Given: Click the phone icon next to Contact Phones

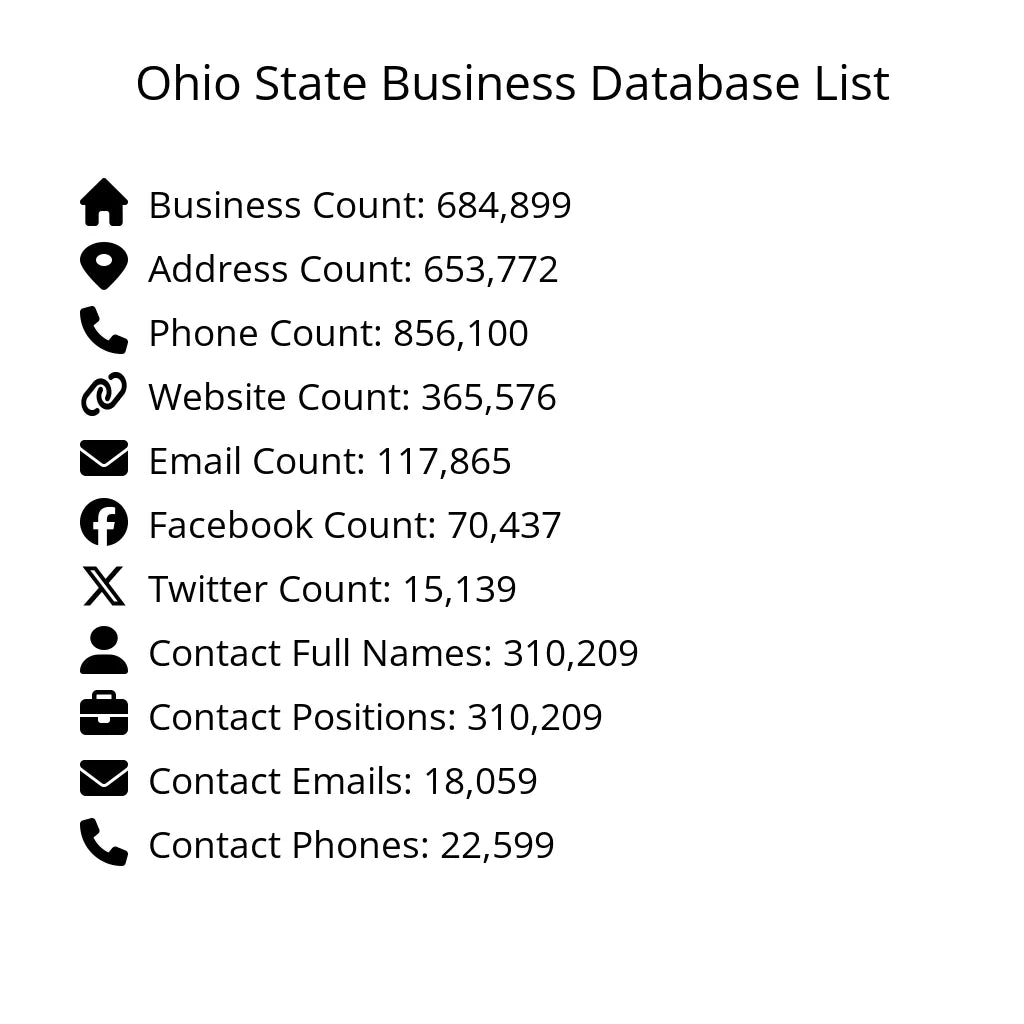Looking at the screenshot, I should [104, 843].
